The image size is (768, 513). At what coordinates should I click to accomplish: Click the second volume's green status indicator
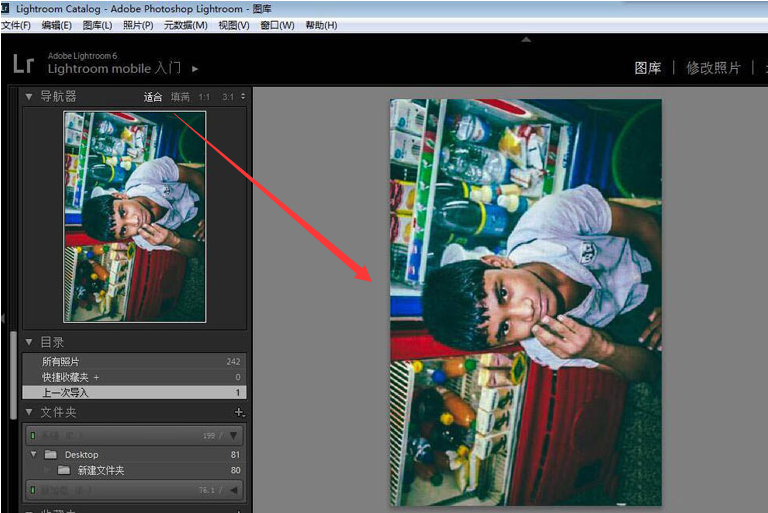pos(33,489)
